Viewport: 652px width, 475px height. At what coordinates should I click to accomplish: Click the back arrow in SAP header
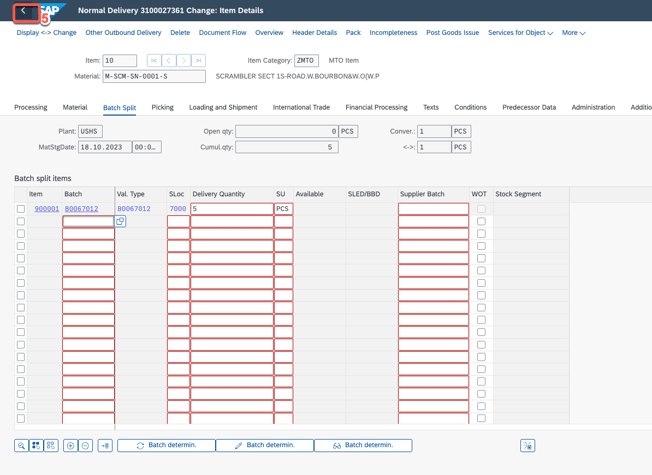[23, 11]
